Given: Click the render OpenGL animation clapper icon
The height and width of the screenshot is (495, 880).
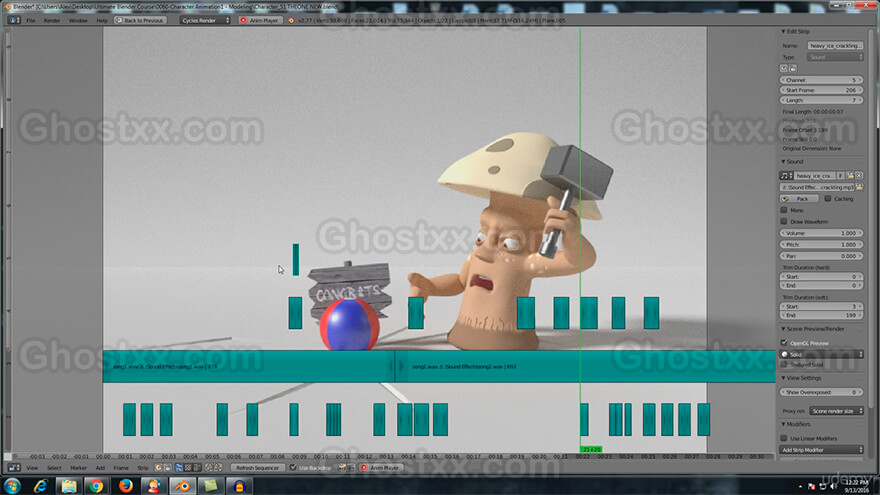Looking at the screenshot, I should pyautogui.click(x=351, y=468).
